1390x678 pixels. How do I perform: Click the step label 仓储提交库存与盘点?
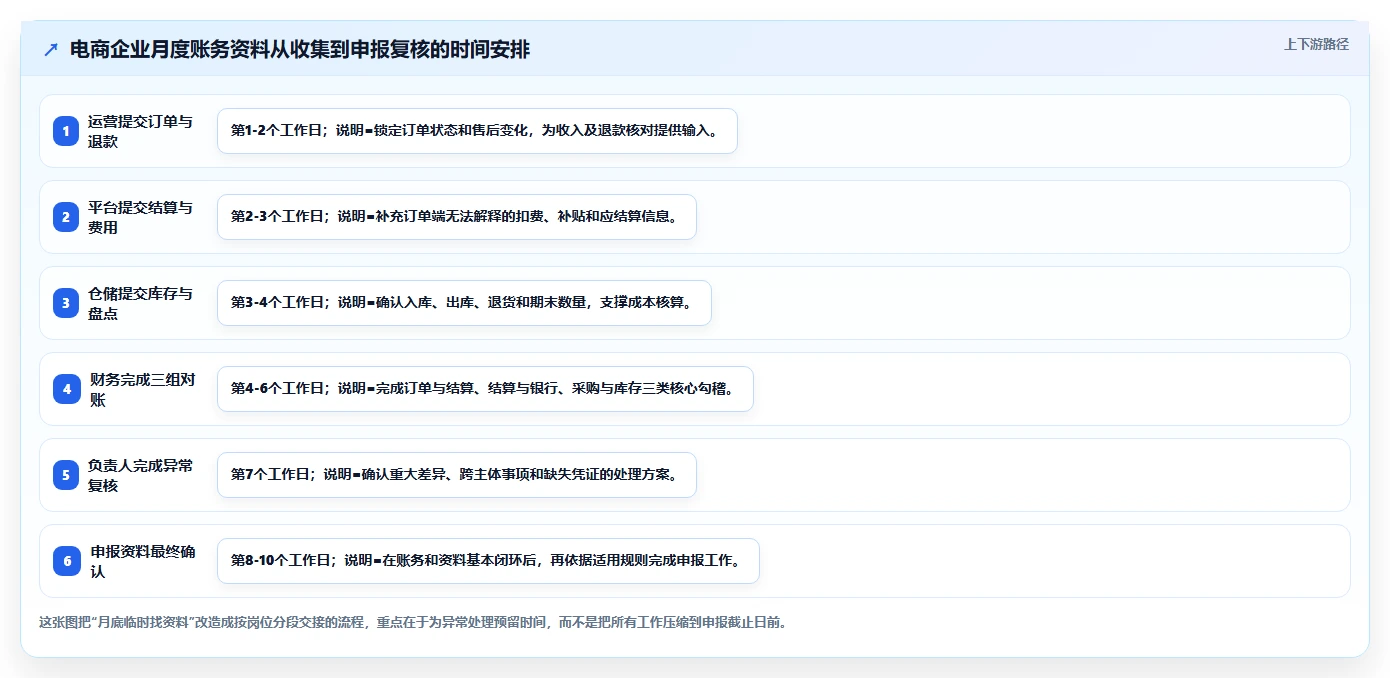point(140,303)
